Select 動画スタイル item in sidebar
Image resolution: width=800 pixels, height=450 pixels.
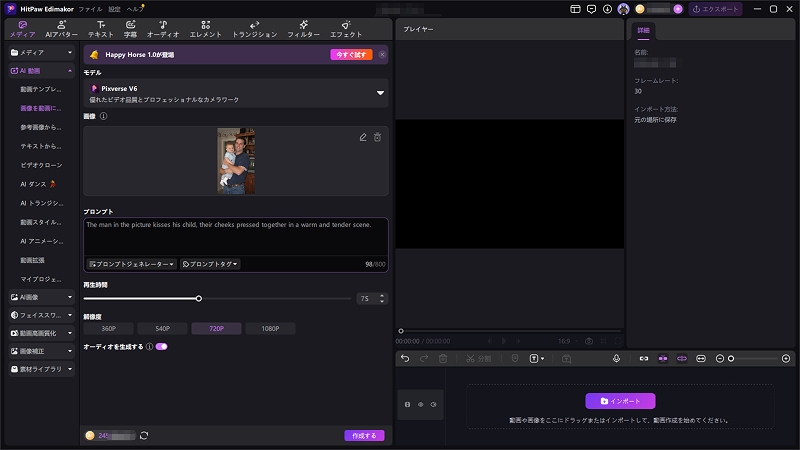[x=41, y=222]
